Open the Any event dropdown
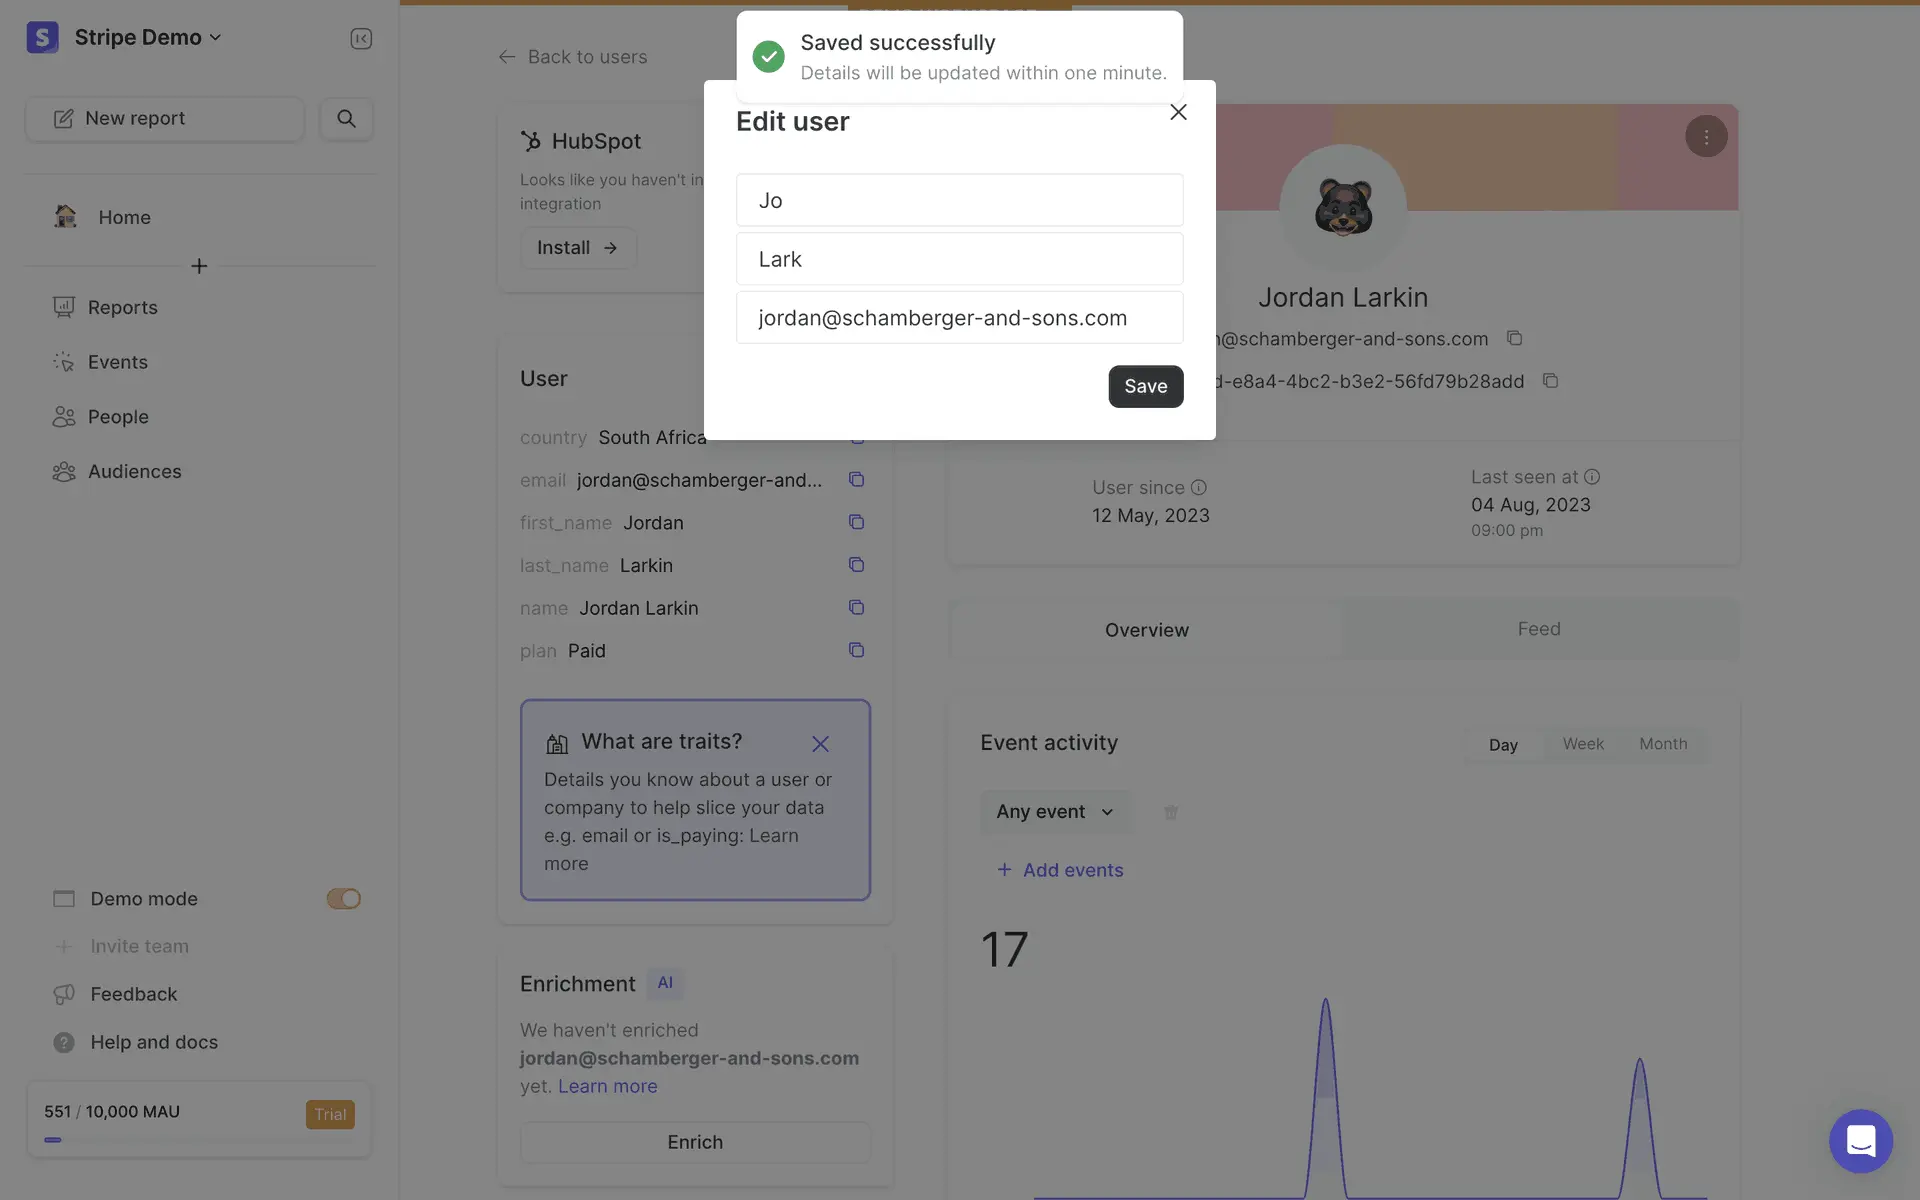Image resolution: width=1920 pixels, height=1200 pixels. (1055, 812)
